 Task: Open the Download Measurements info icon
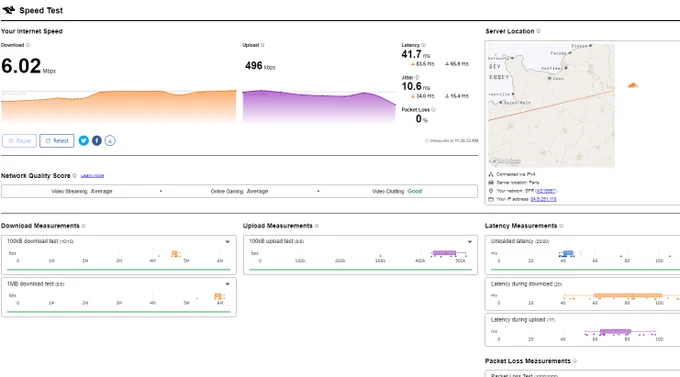pos(84,226)
